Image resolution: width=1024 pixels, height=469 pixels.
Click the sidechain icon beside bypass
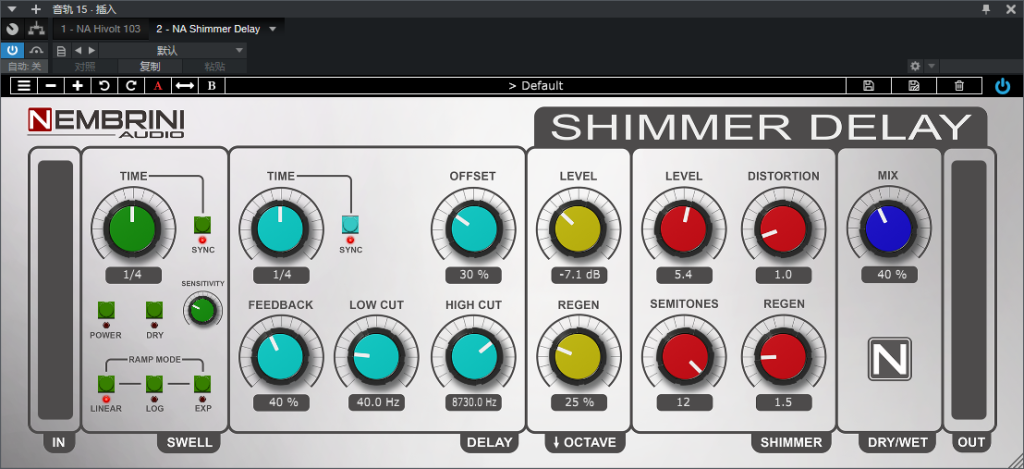tap(36, 50)
